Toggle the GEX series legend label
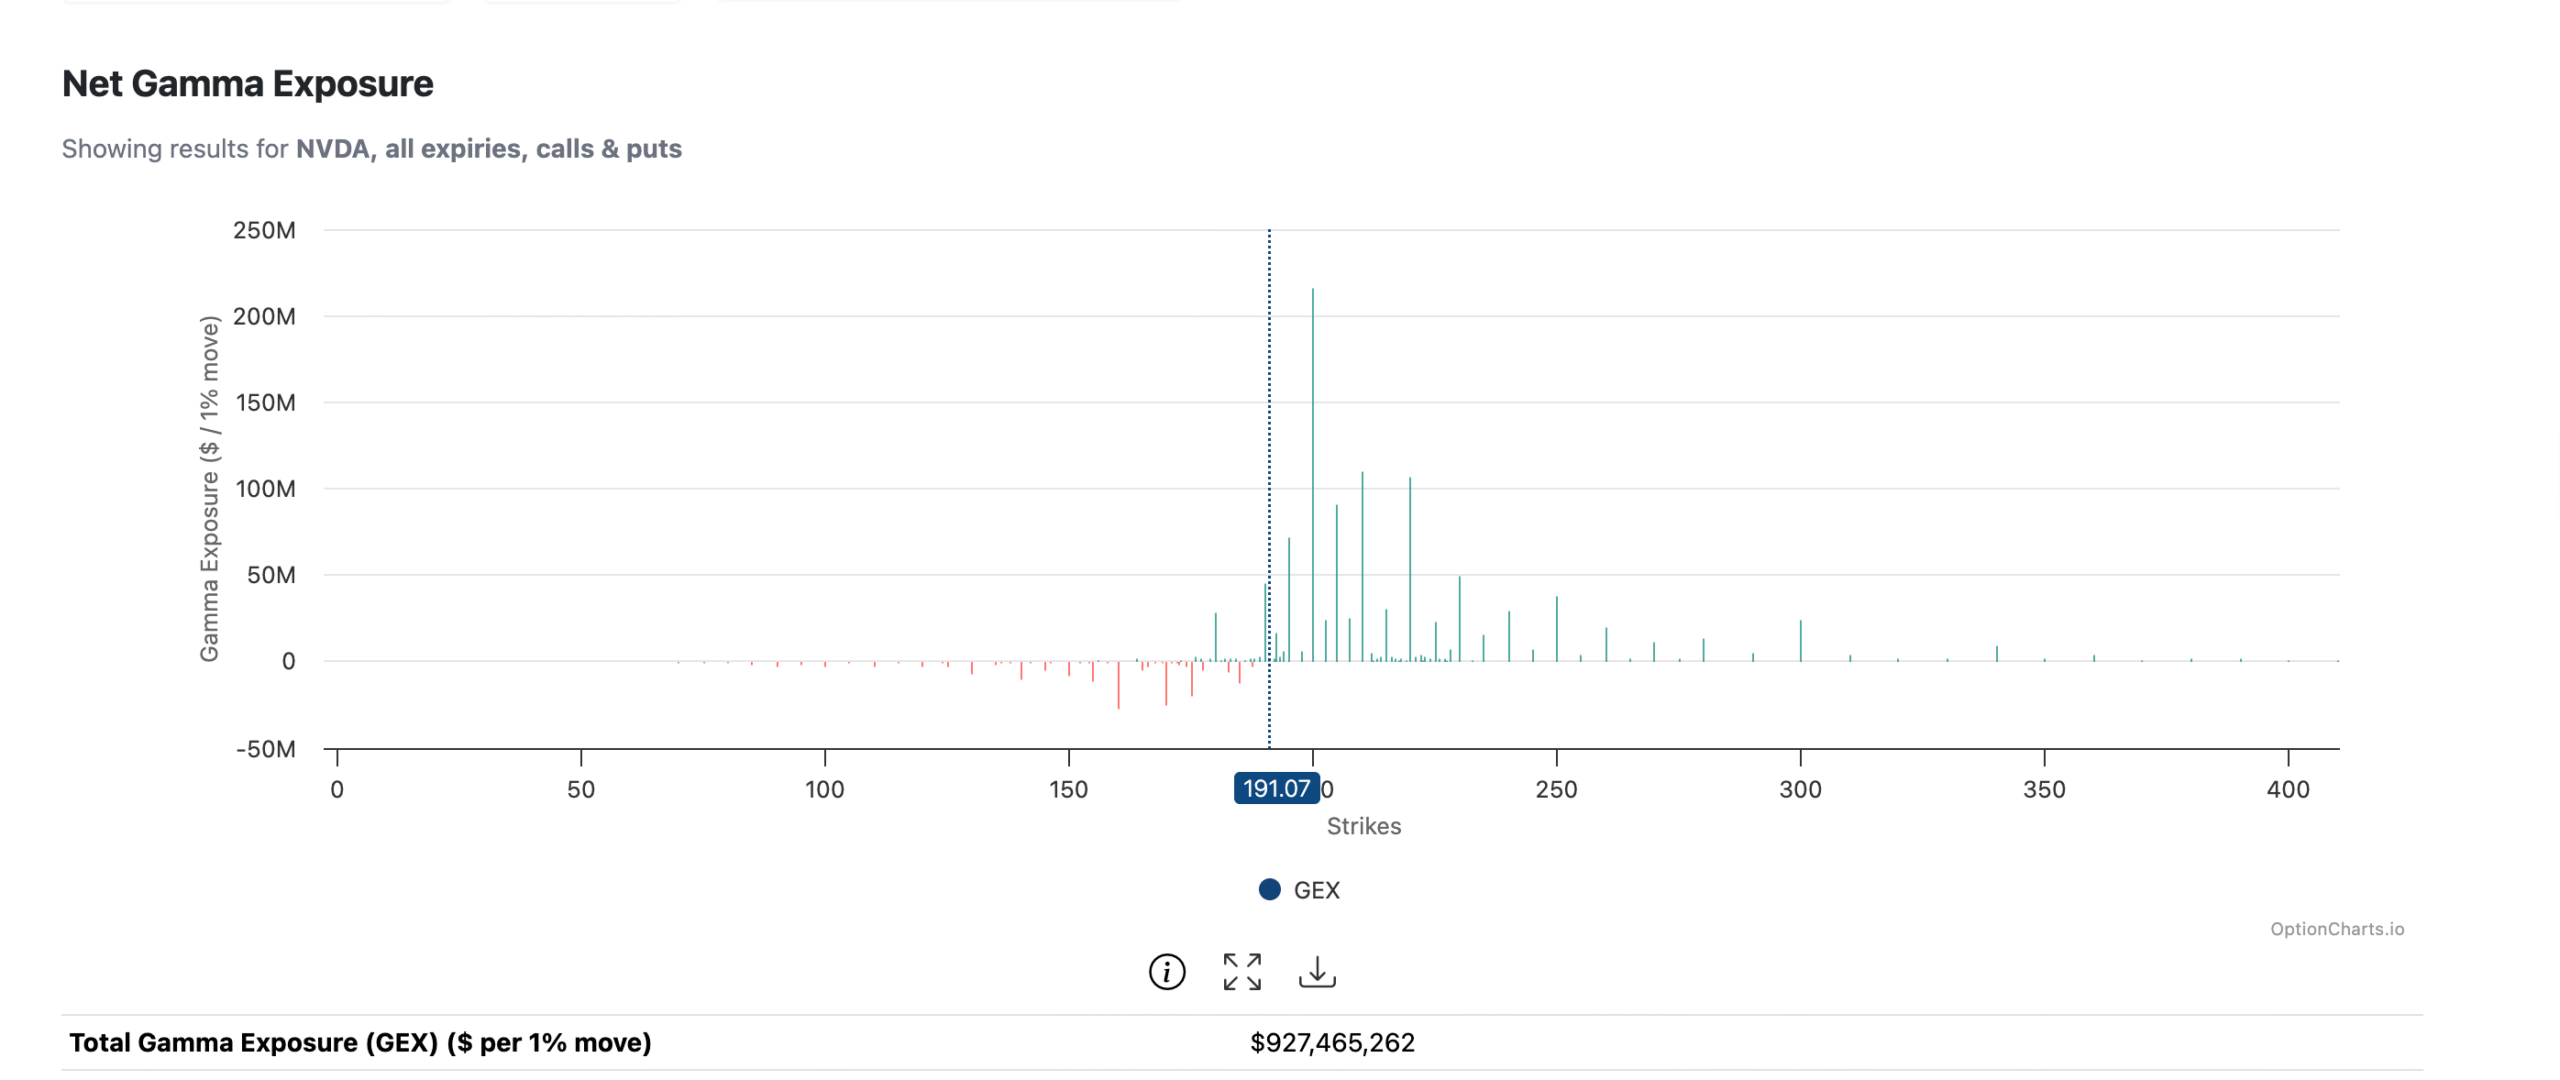The image size is (2560, 1080). 1316,890
